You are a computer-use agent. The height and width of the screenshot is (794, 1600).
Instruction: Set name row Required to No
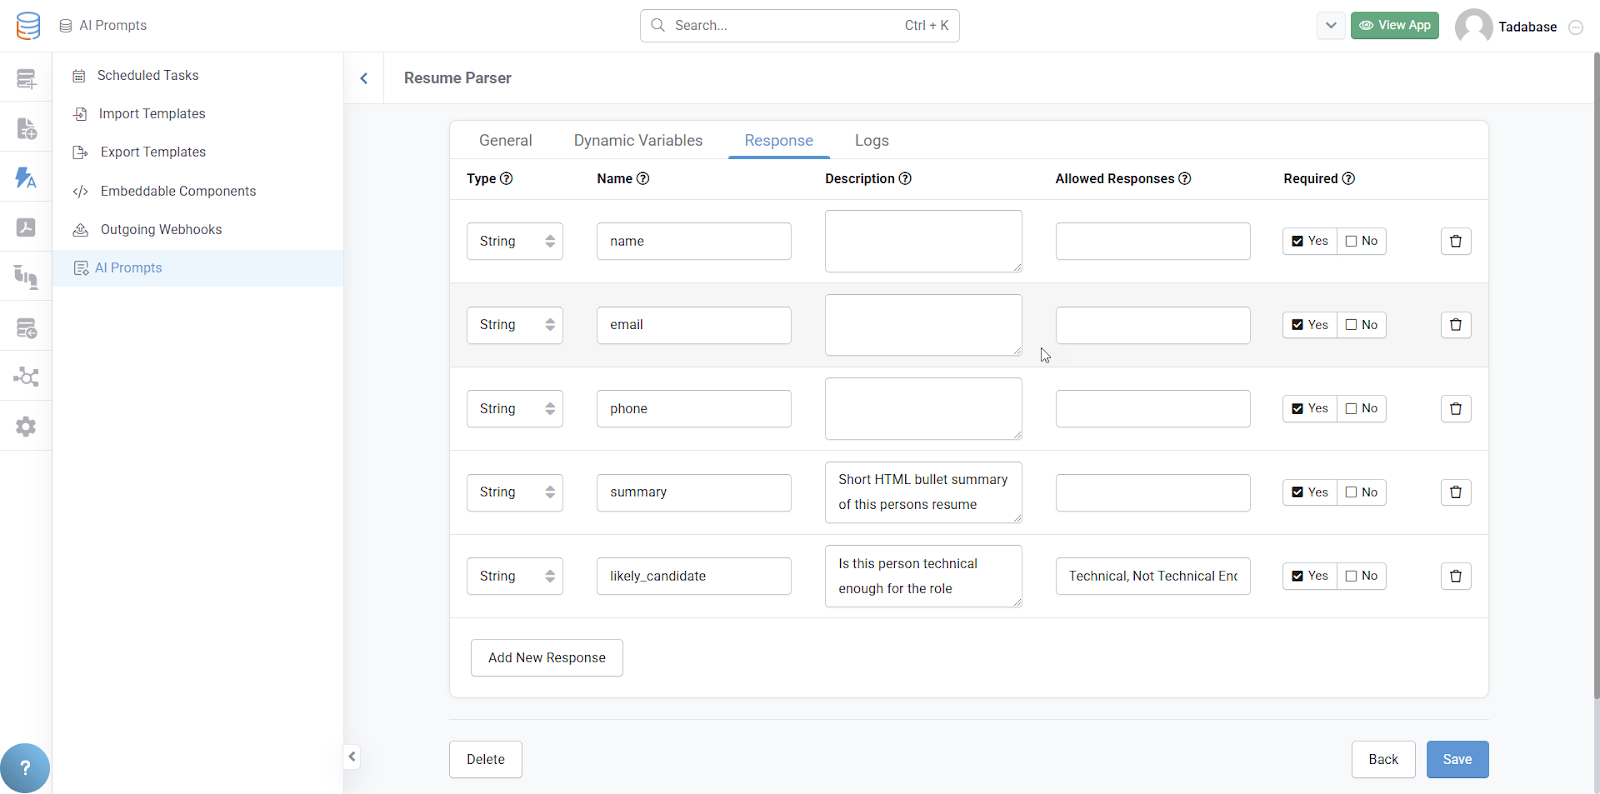pos(1361,241)
